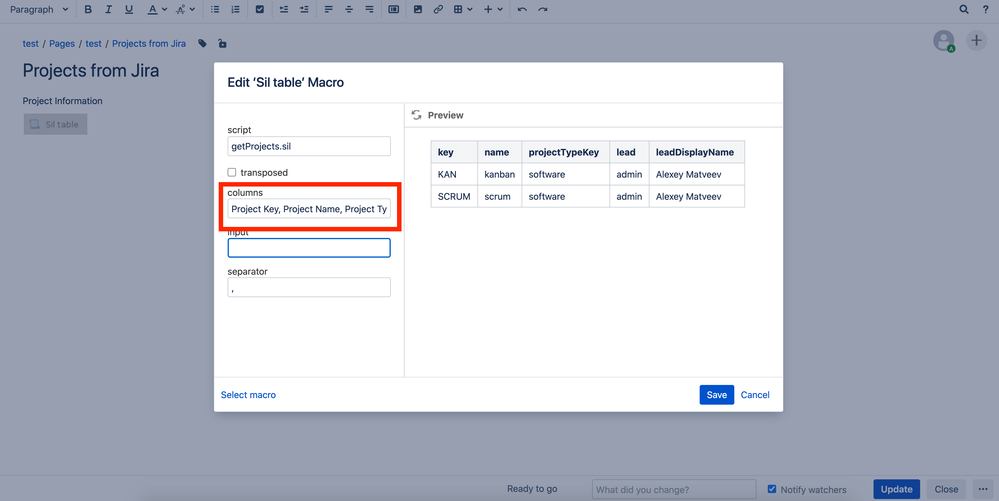Insert a task list checkbox item

259,10
